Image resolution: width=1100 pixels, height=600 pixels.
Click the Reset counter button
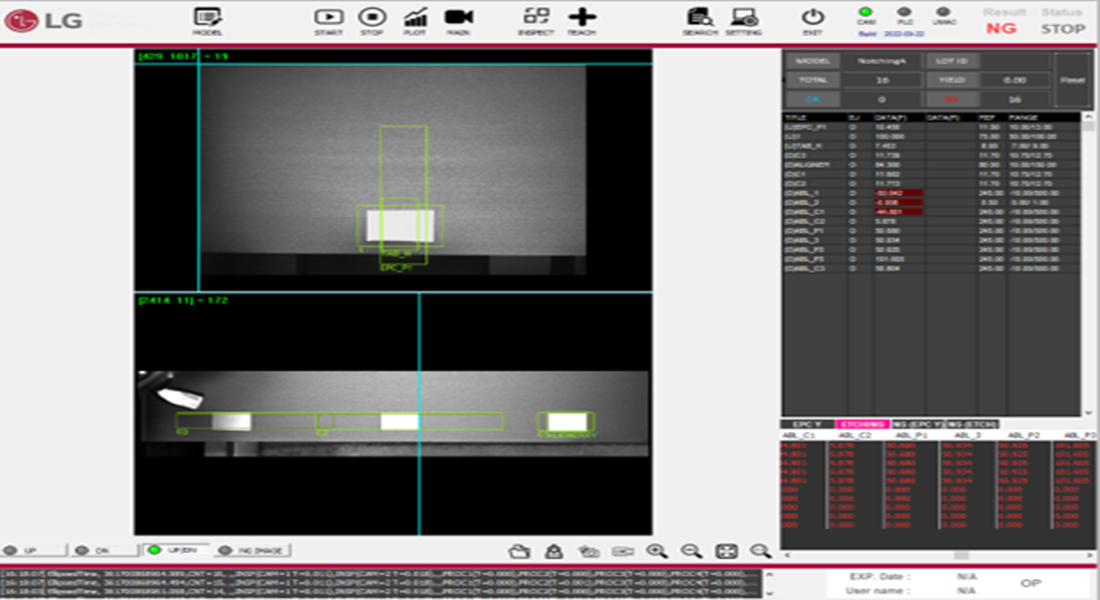(x=1073, y=80)
